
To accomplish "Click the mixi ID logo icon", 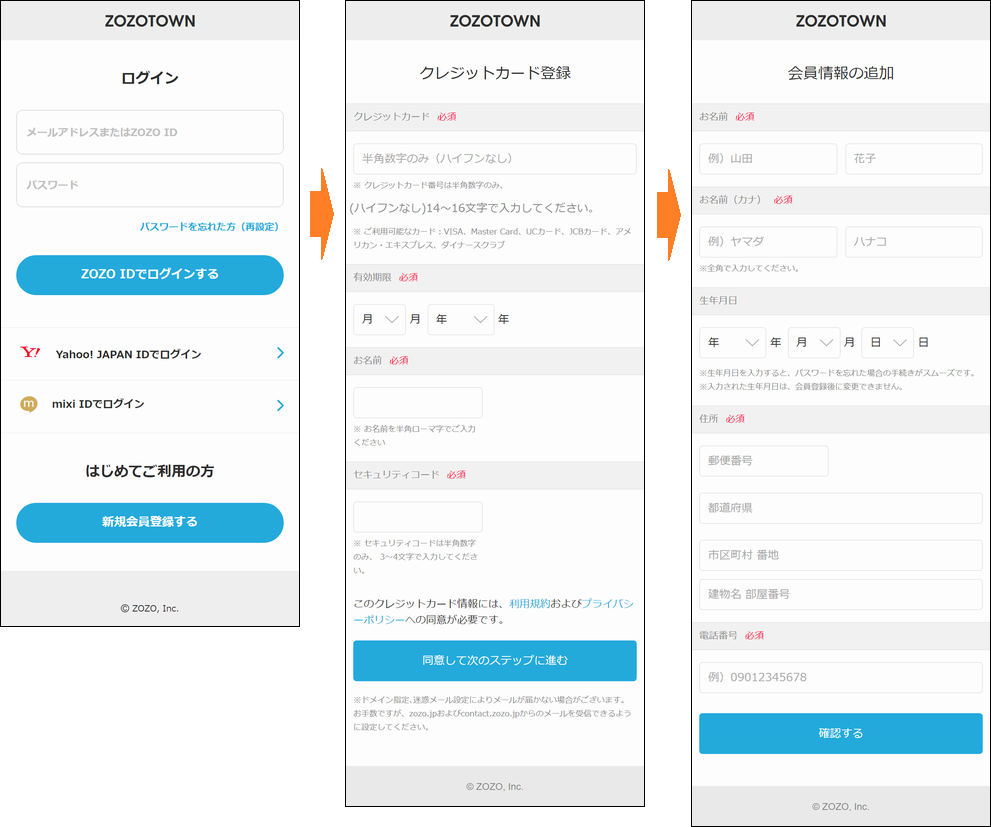I will tap(29, 404).
